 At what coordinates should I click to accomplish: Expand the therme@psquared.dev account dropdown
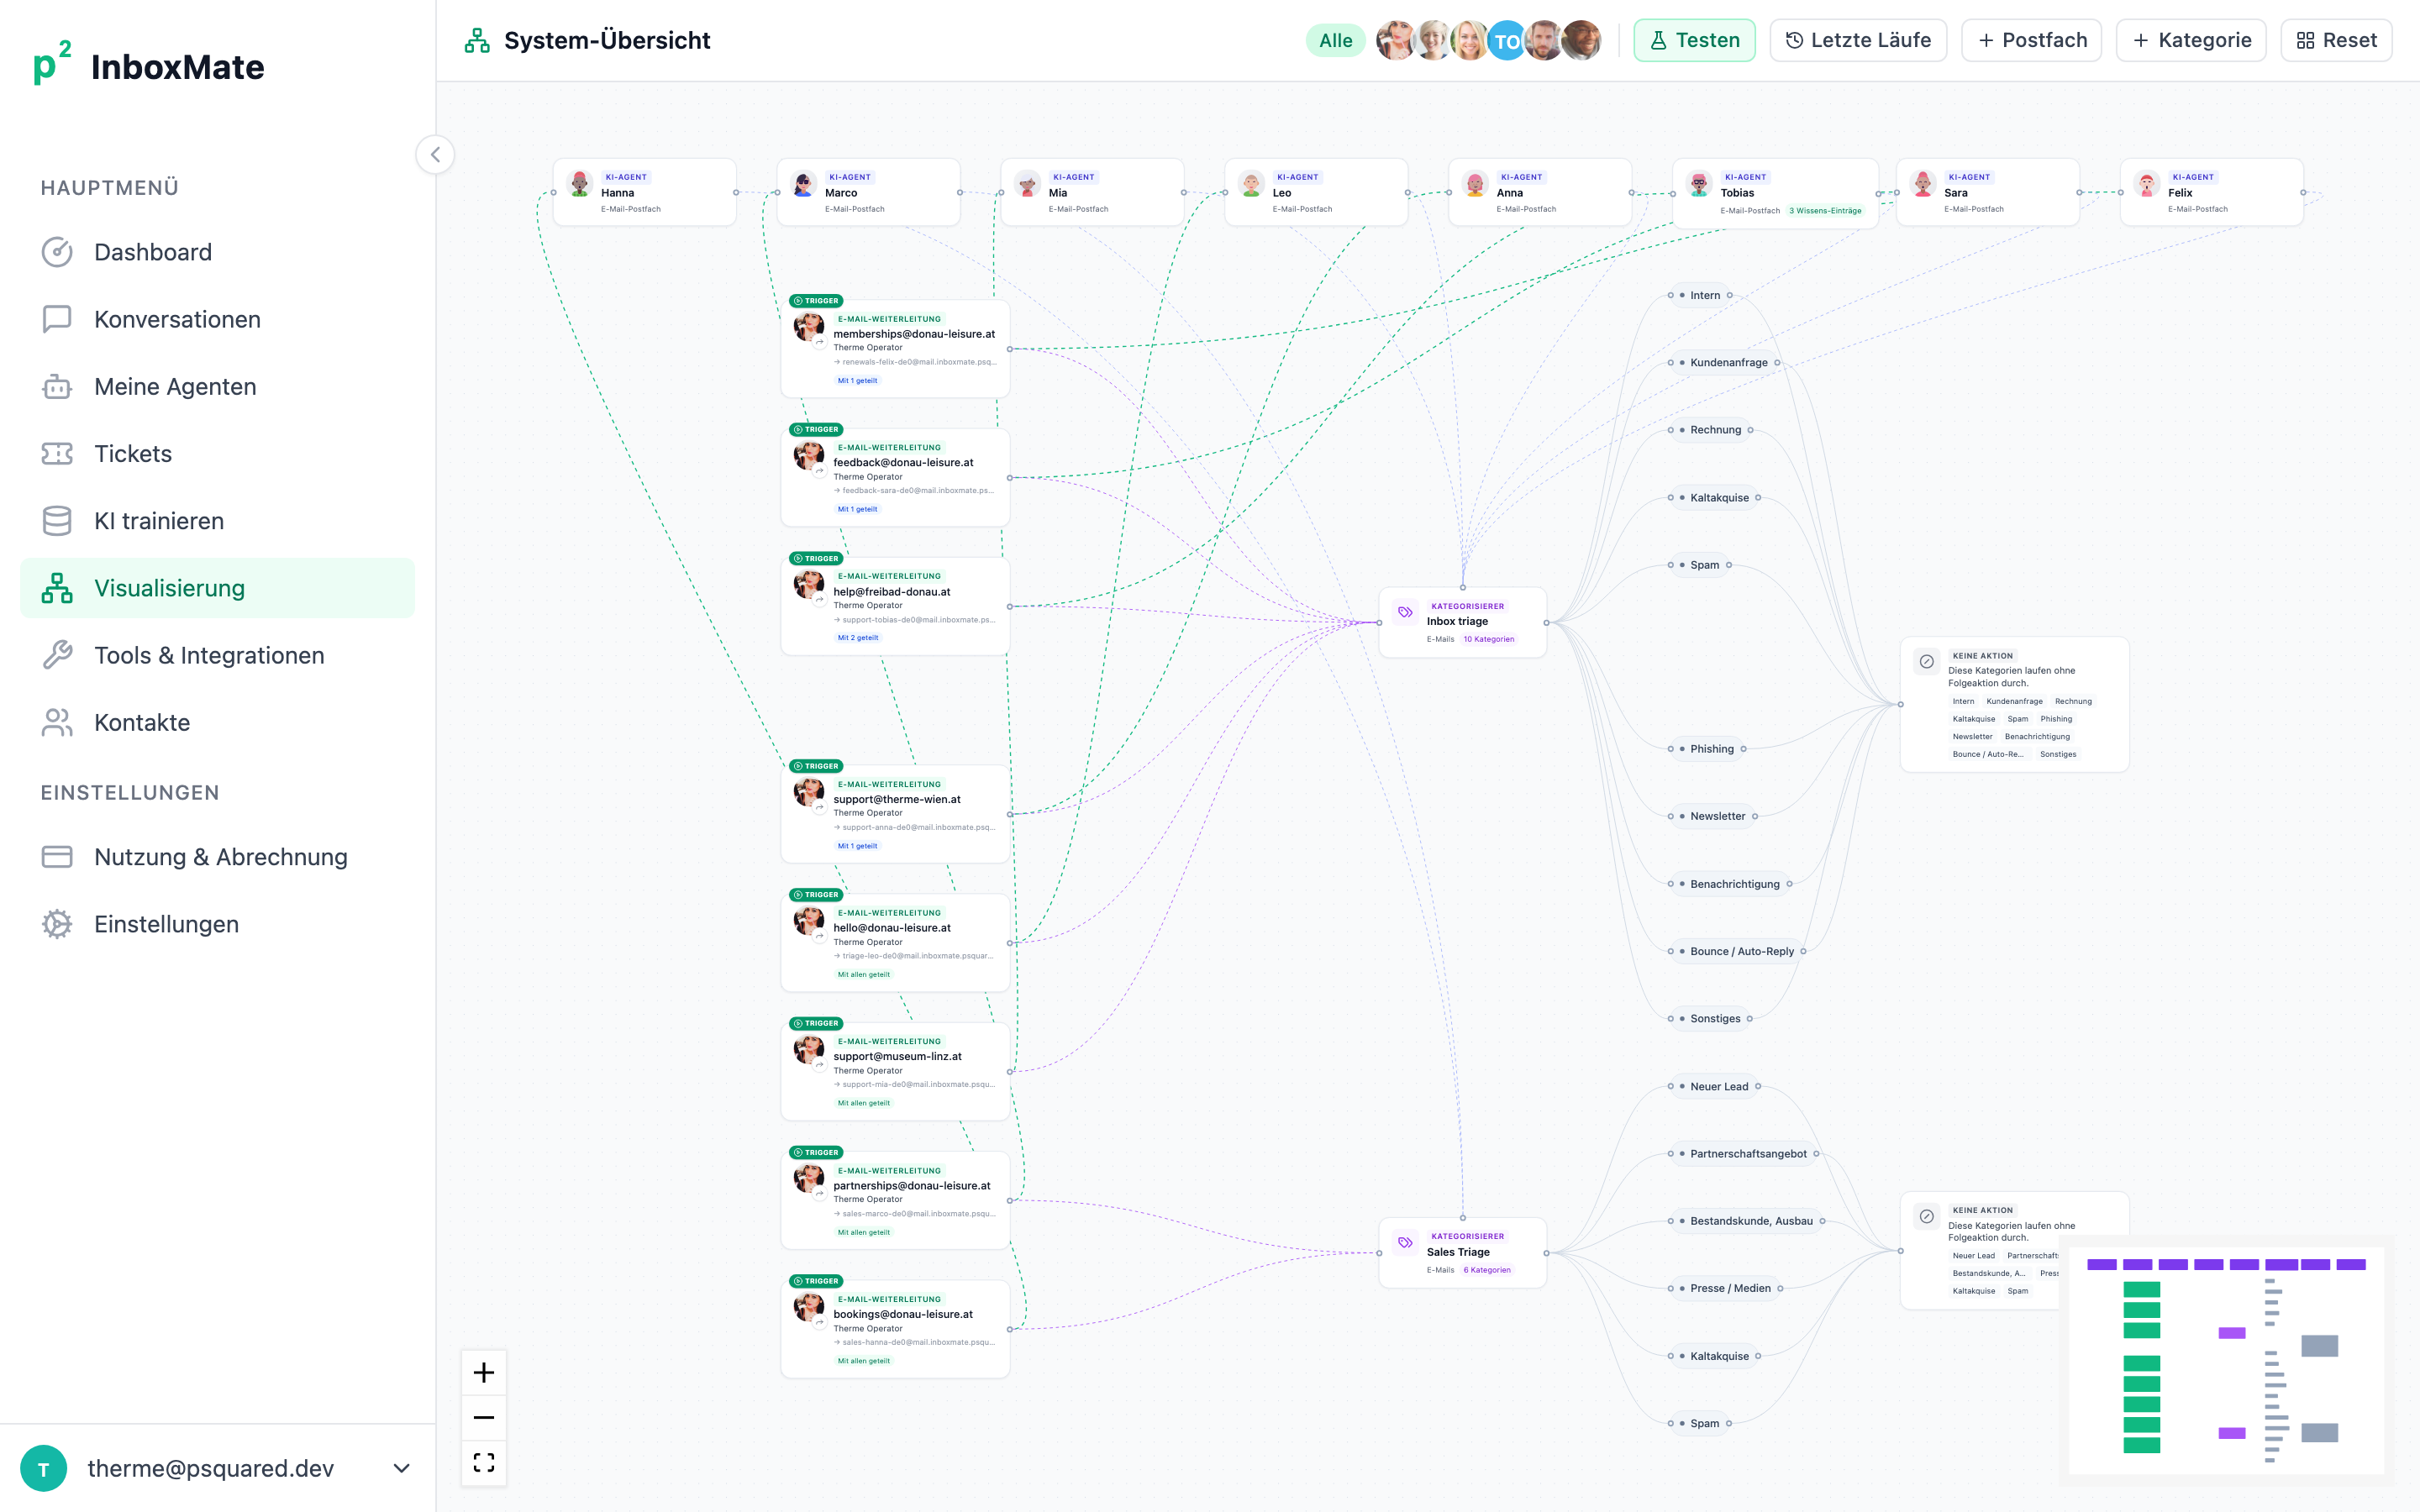401,1468
